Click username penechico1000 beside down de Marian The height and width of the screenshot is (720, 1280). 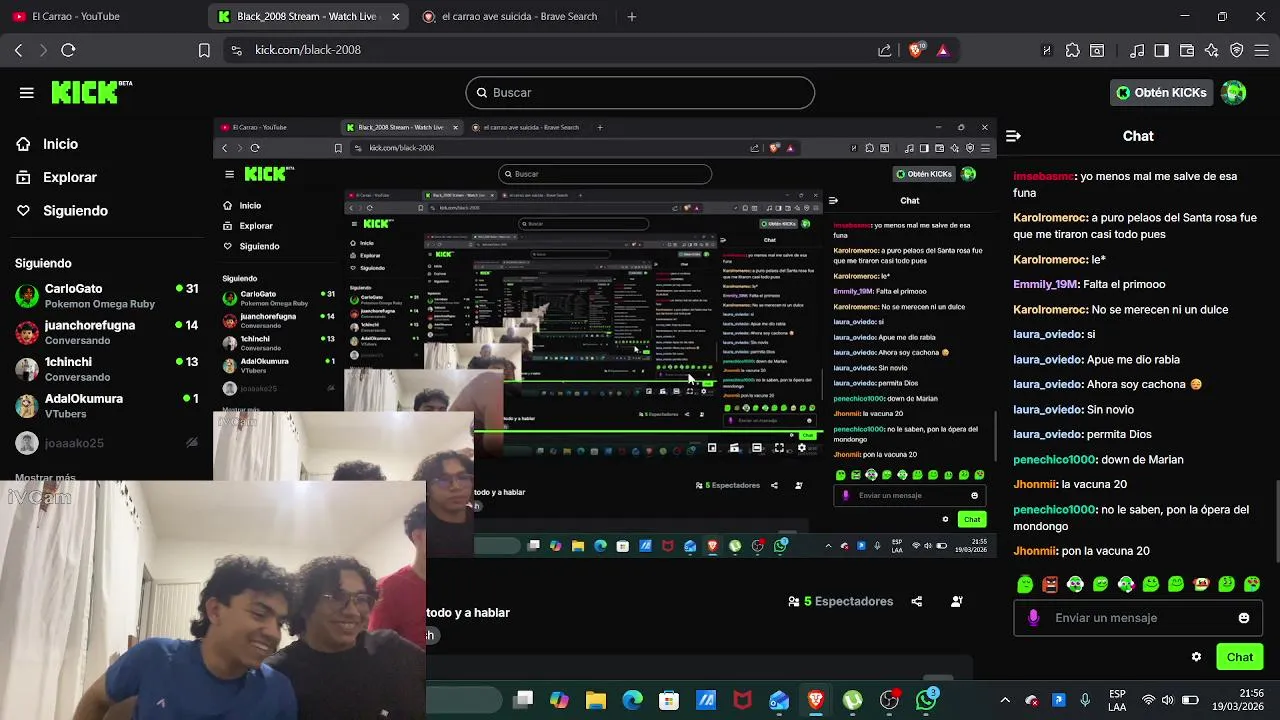1054,459
